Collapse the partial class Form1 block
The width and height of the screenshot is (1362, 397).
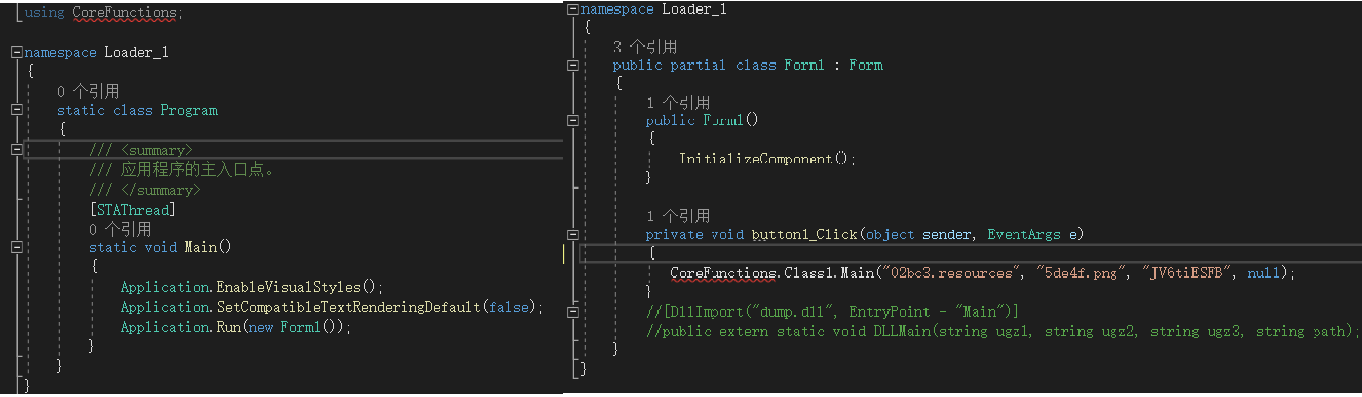tap(572, 65)
